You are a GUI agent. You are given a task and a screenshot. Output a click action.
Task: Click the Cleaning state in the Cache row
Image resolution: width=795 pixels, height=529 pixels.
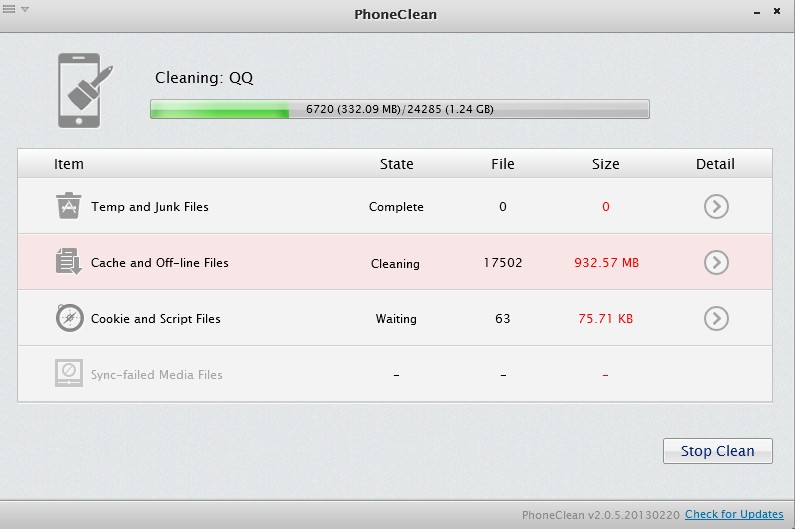coord(395,264)
